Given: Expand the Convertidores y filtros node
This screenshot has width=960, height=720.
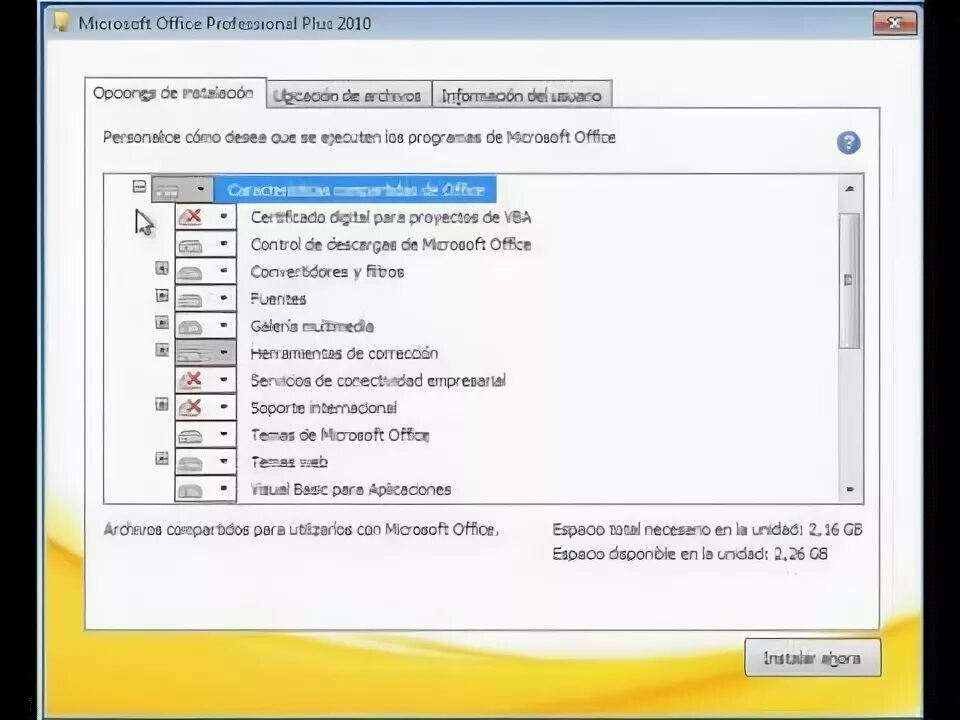Looking at the screenshot, I should (x=162, y=268).
